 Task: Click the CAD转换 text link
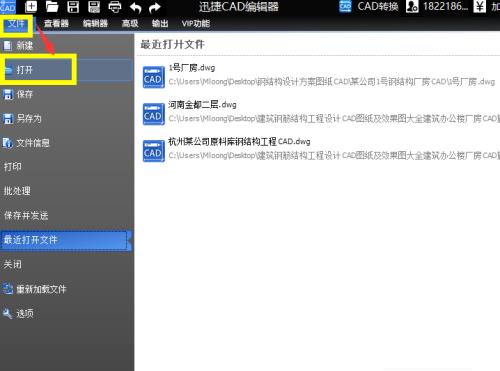click(x=378, y=6)
